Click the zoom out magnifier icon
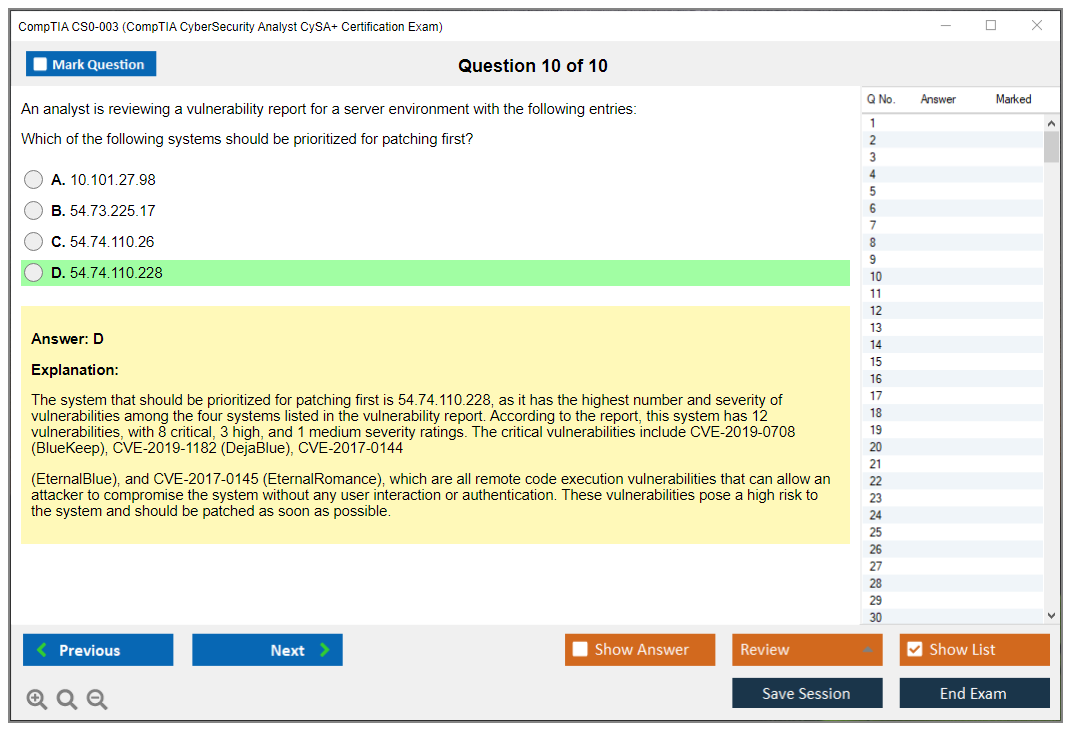1075x735 pixels. [x=97, y=699]
